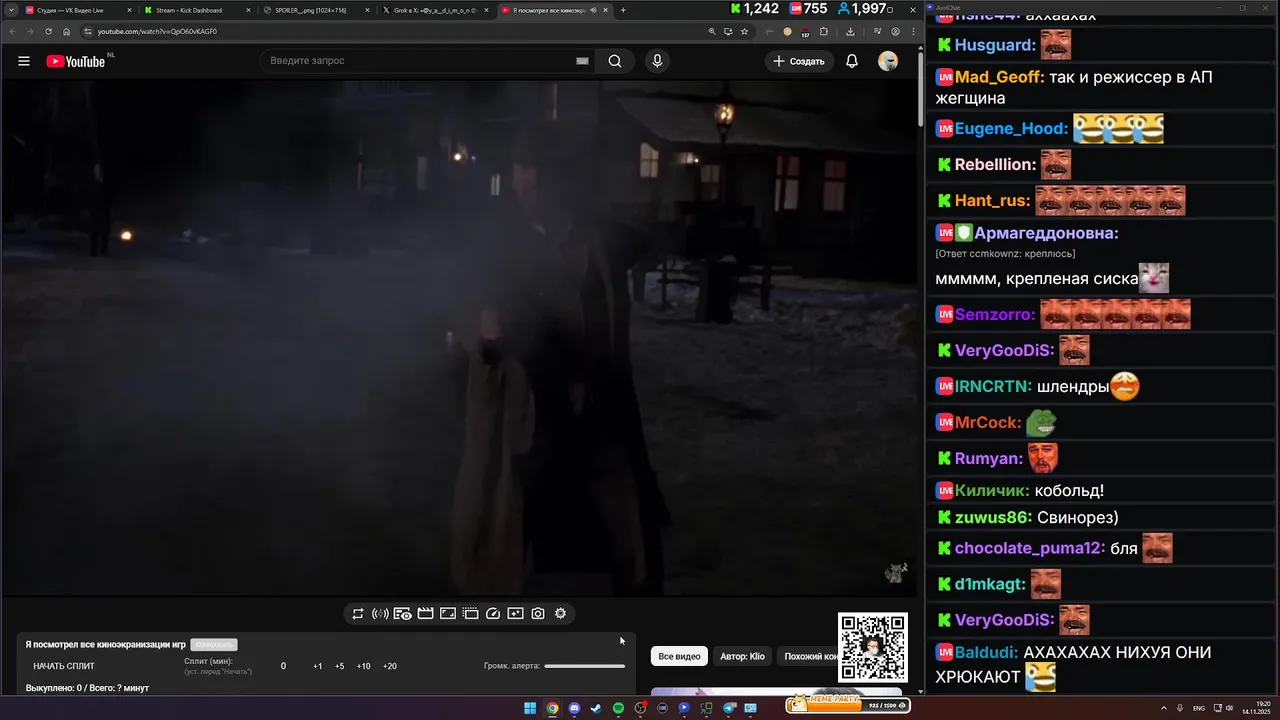Click the MEME PARTY progress widget
The height and width of the screenshot is (720, 1280).
[x=847, y=703]
